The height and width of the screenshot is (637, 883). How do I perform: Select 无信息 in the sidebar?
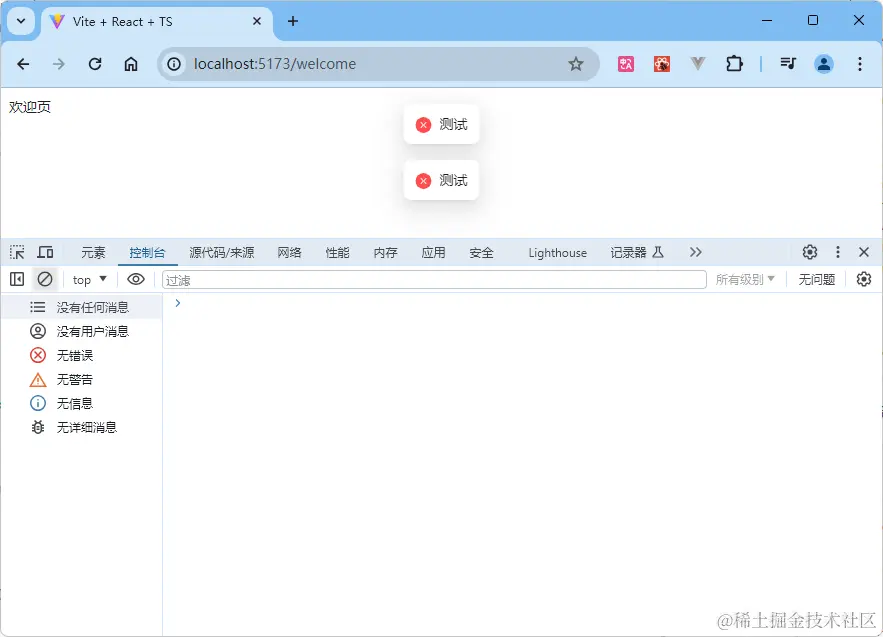pyautogui.click(x=82, y=403)
